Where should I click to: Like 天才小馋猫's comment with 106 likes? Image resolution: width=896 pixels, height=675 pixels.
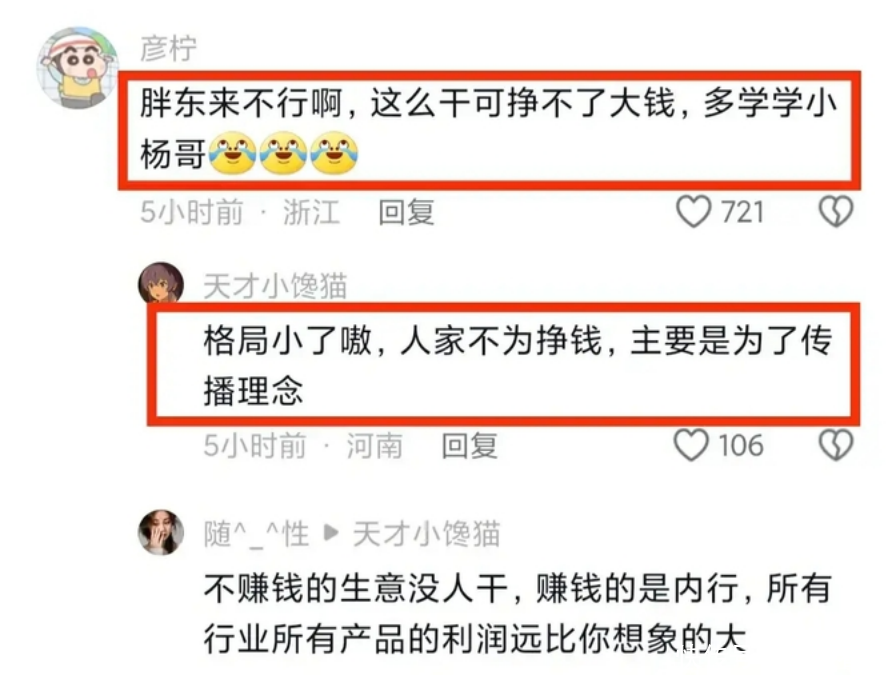pyautogui.click(x=691, y=445)
